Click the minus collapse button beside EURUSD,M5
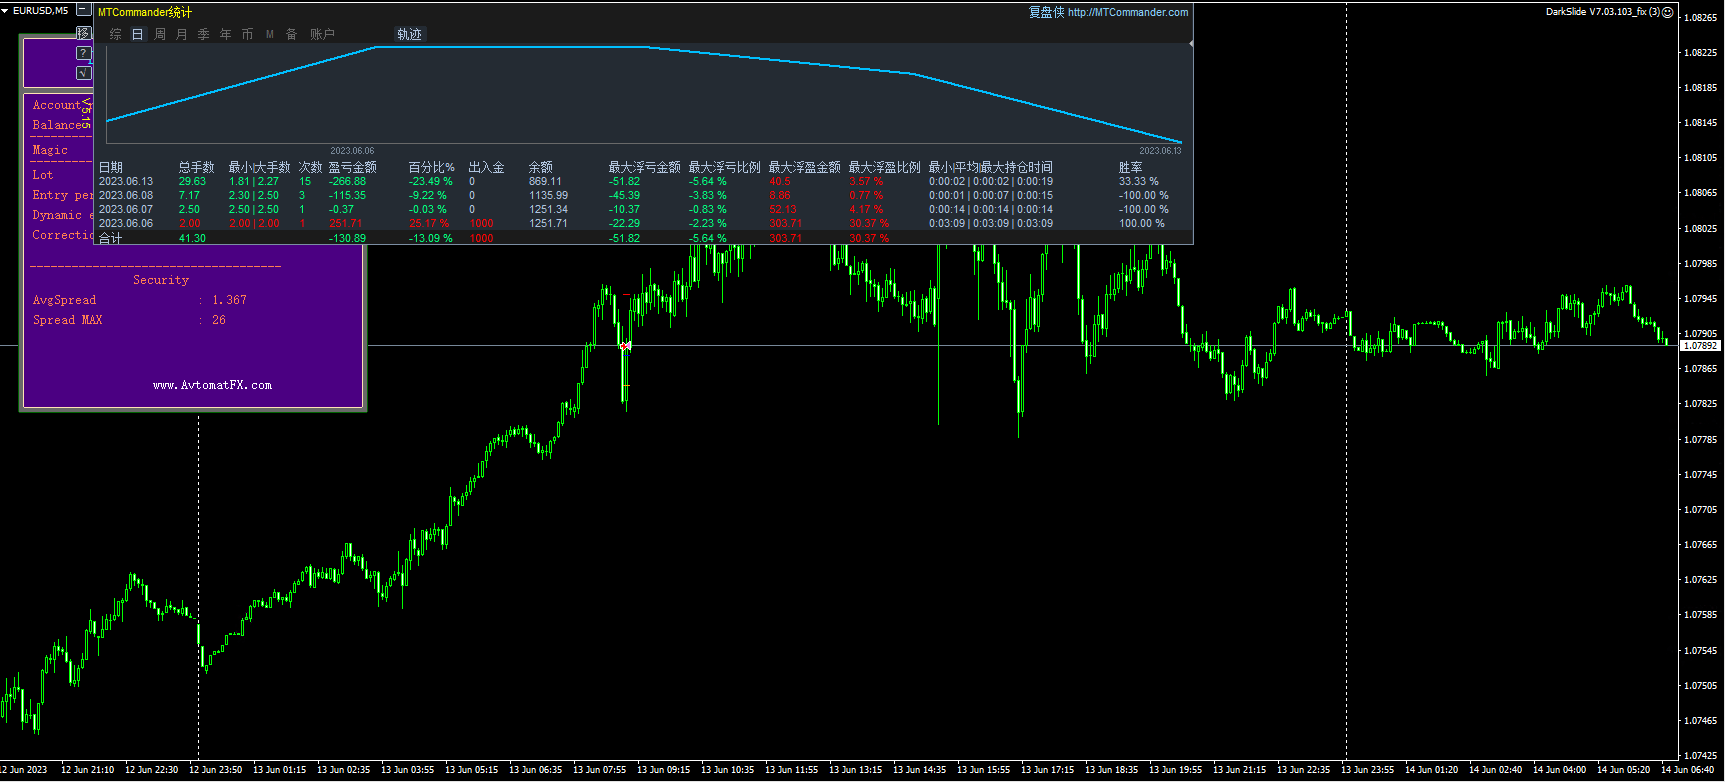This screenshot has height=783, width=1726. click(x=84, y=10)
